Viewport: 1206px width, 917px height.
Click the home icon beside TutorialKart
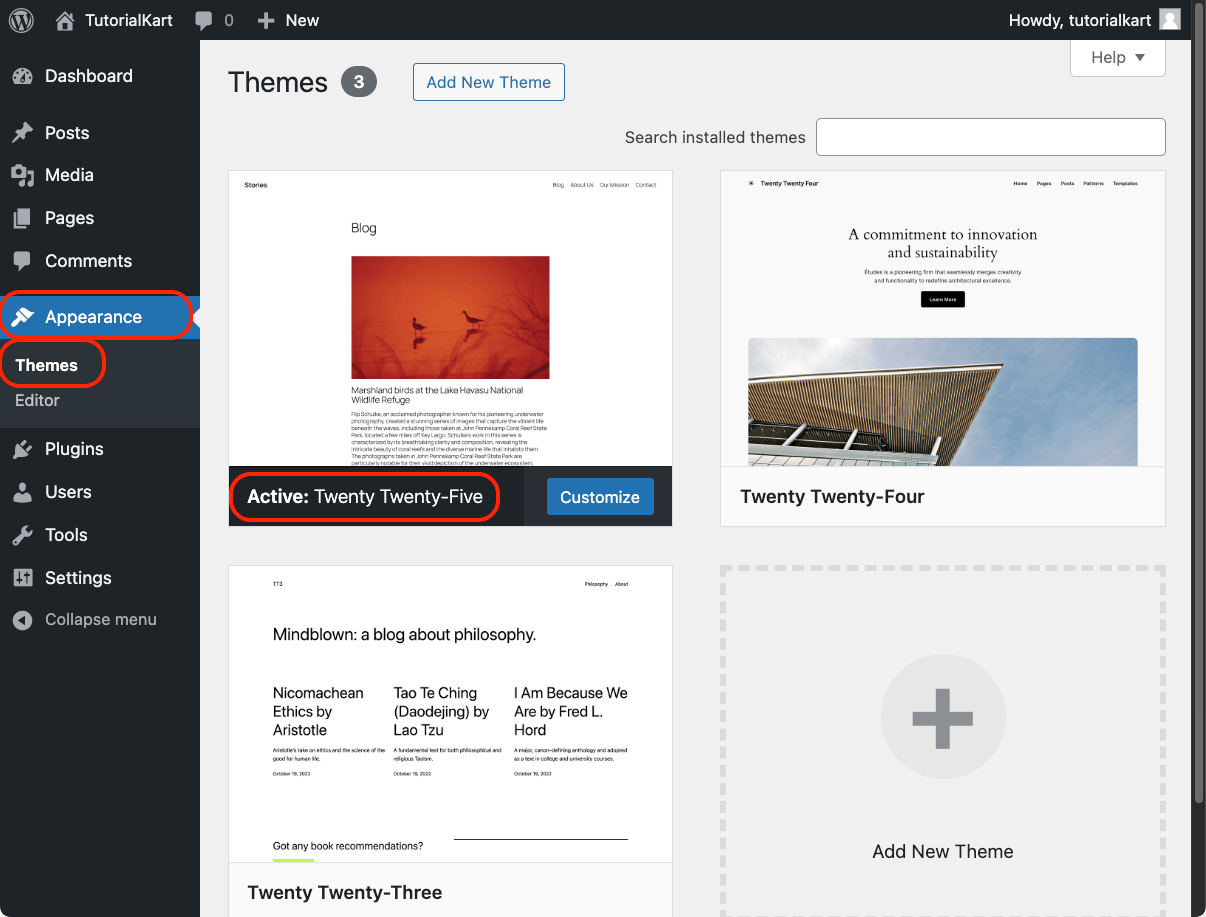click(x=65, y=20)
